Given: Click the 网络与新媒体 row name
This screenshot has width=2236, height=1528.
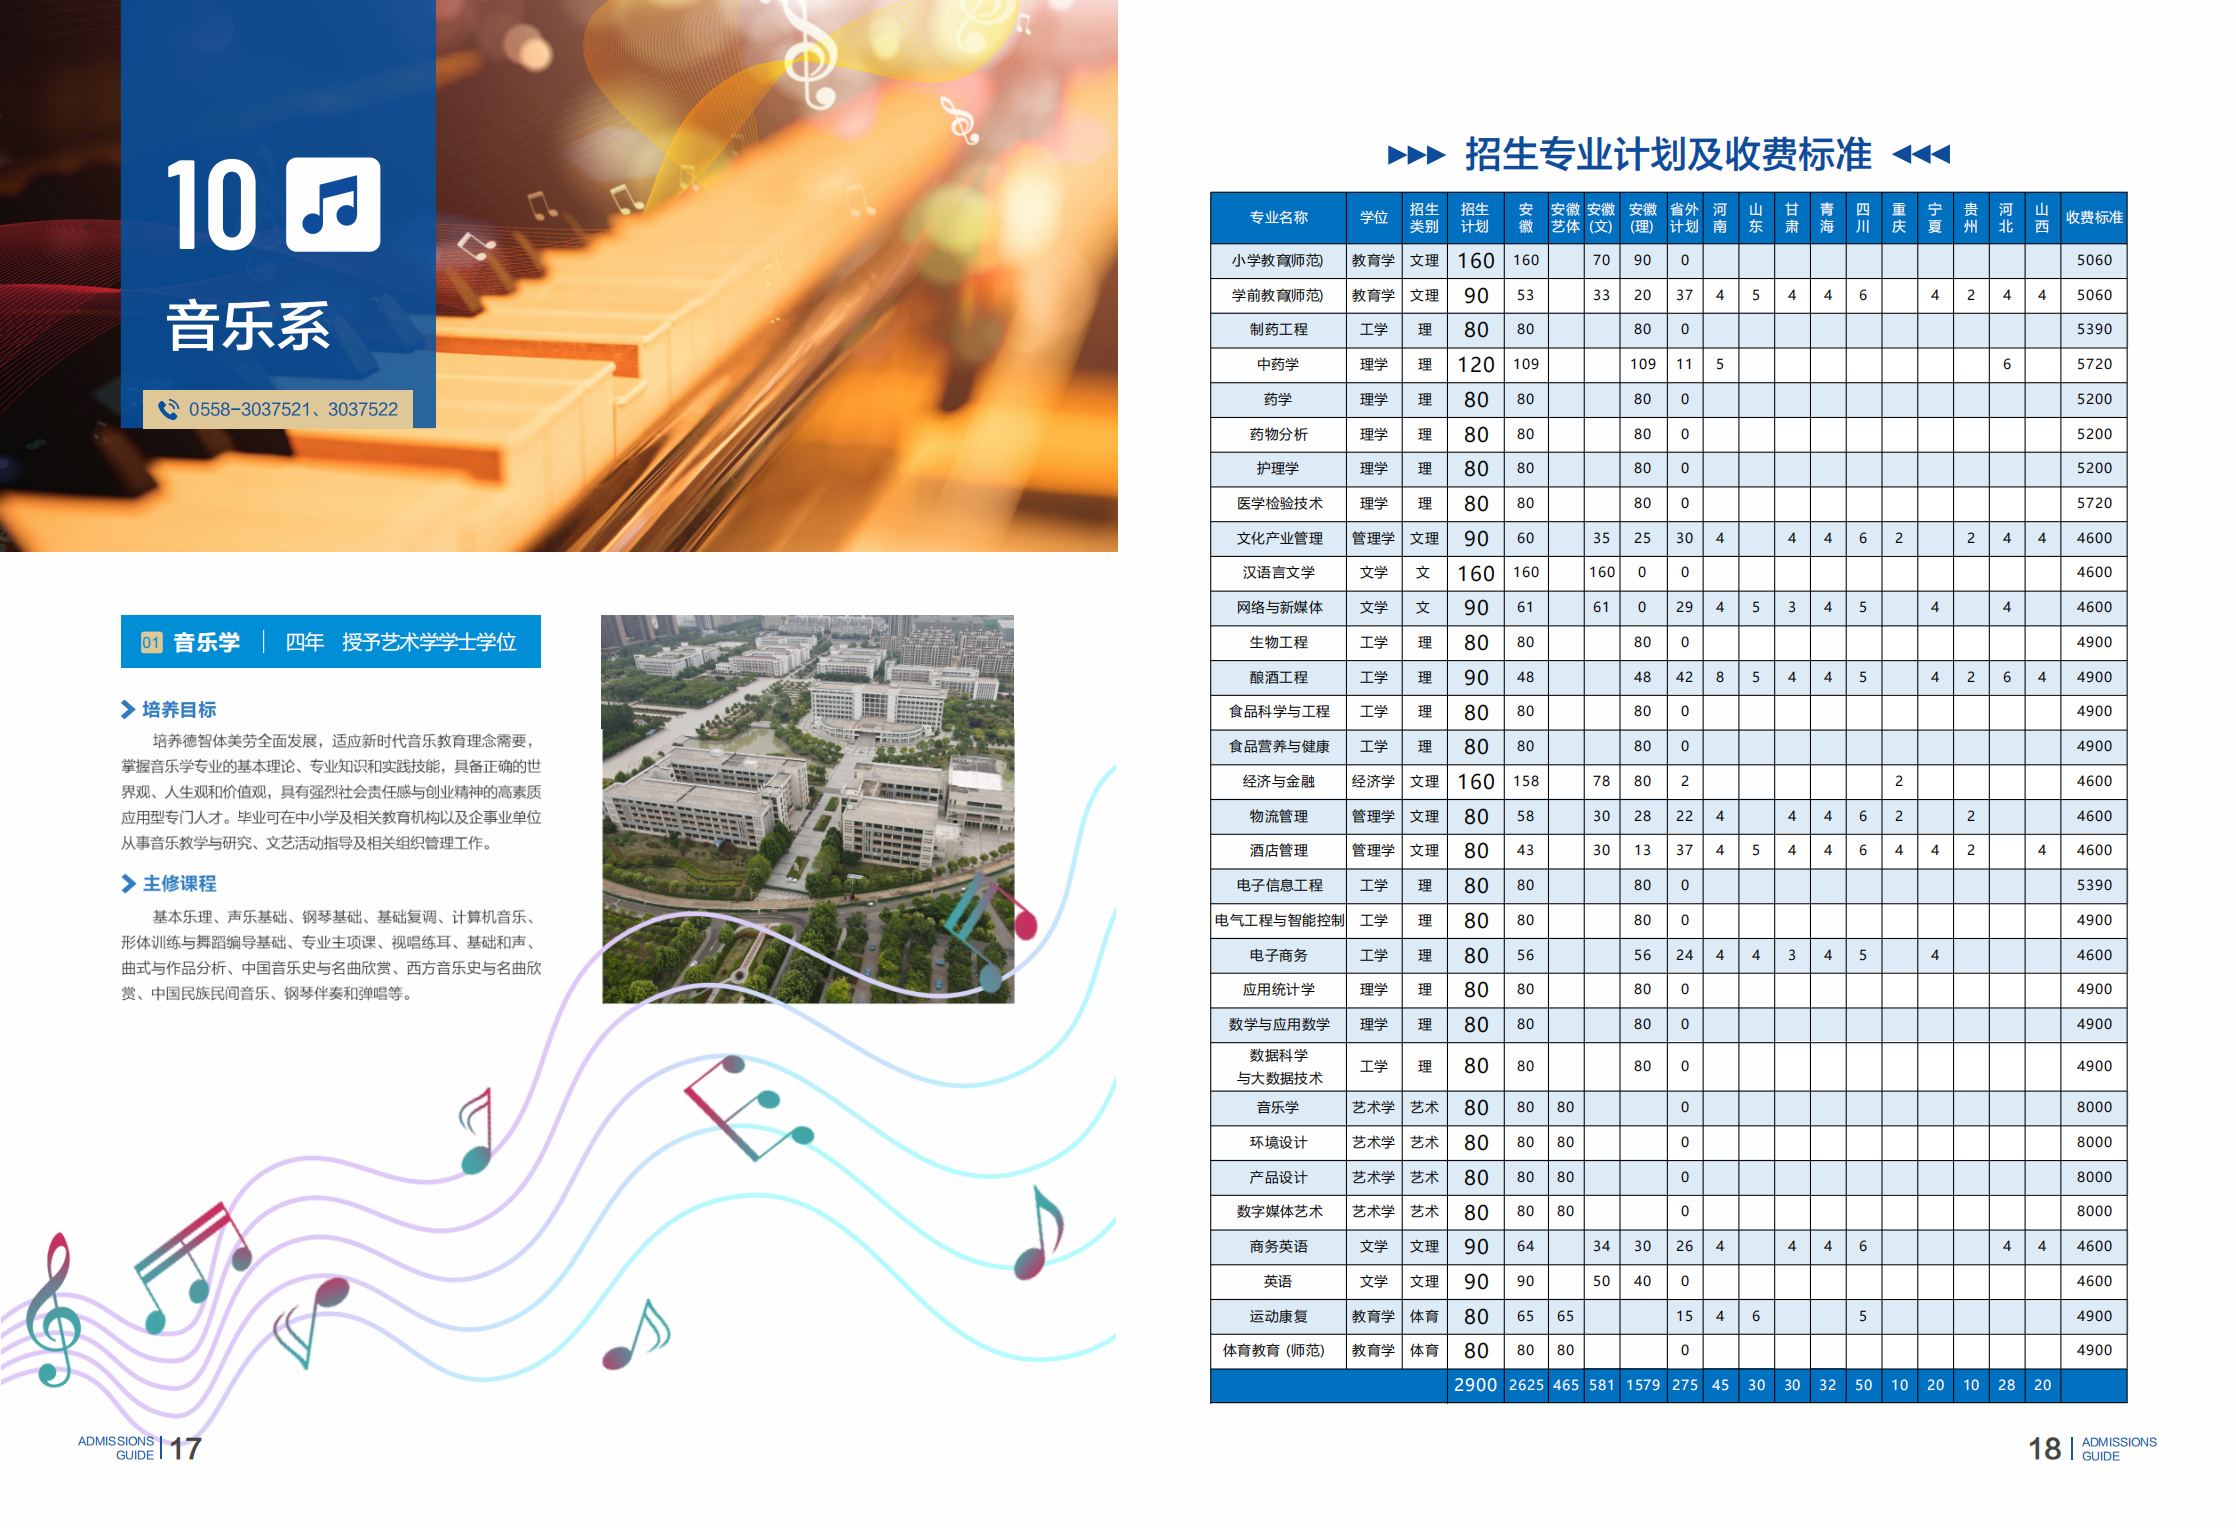Looking at the screenshot, I should click(x=1278, y=607).
